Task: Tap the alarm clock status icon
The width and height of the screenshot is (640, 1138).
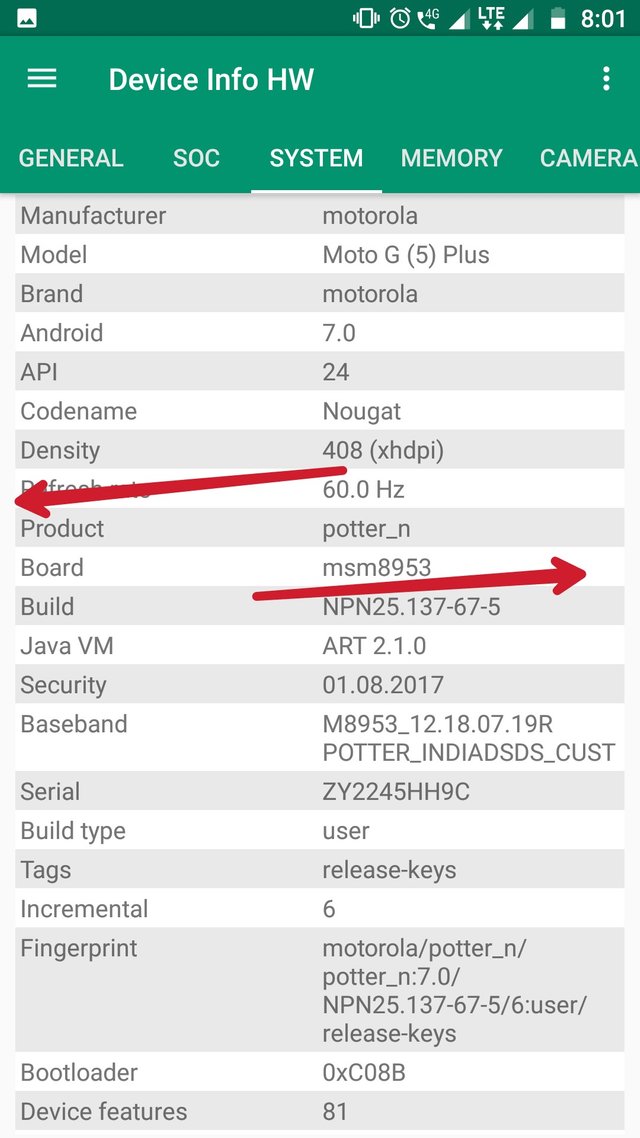Action: coord(400,18)
